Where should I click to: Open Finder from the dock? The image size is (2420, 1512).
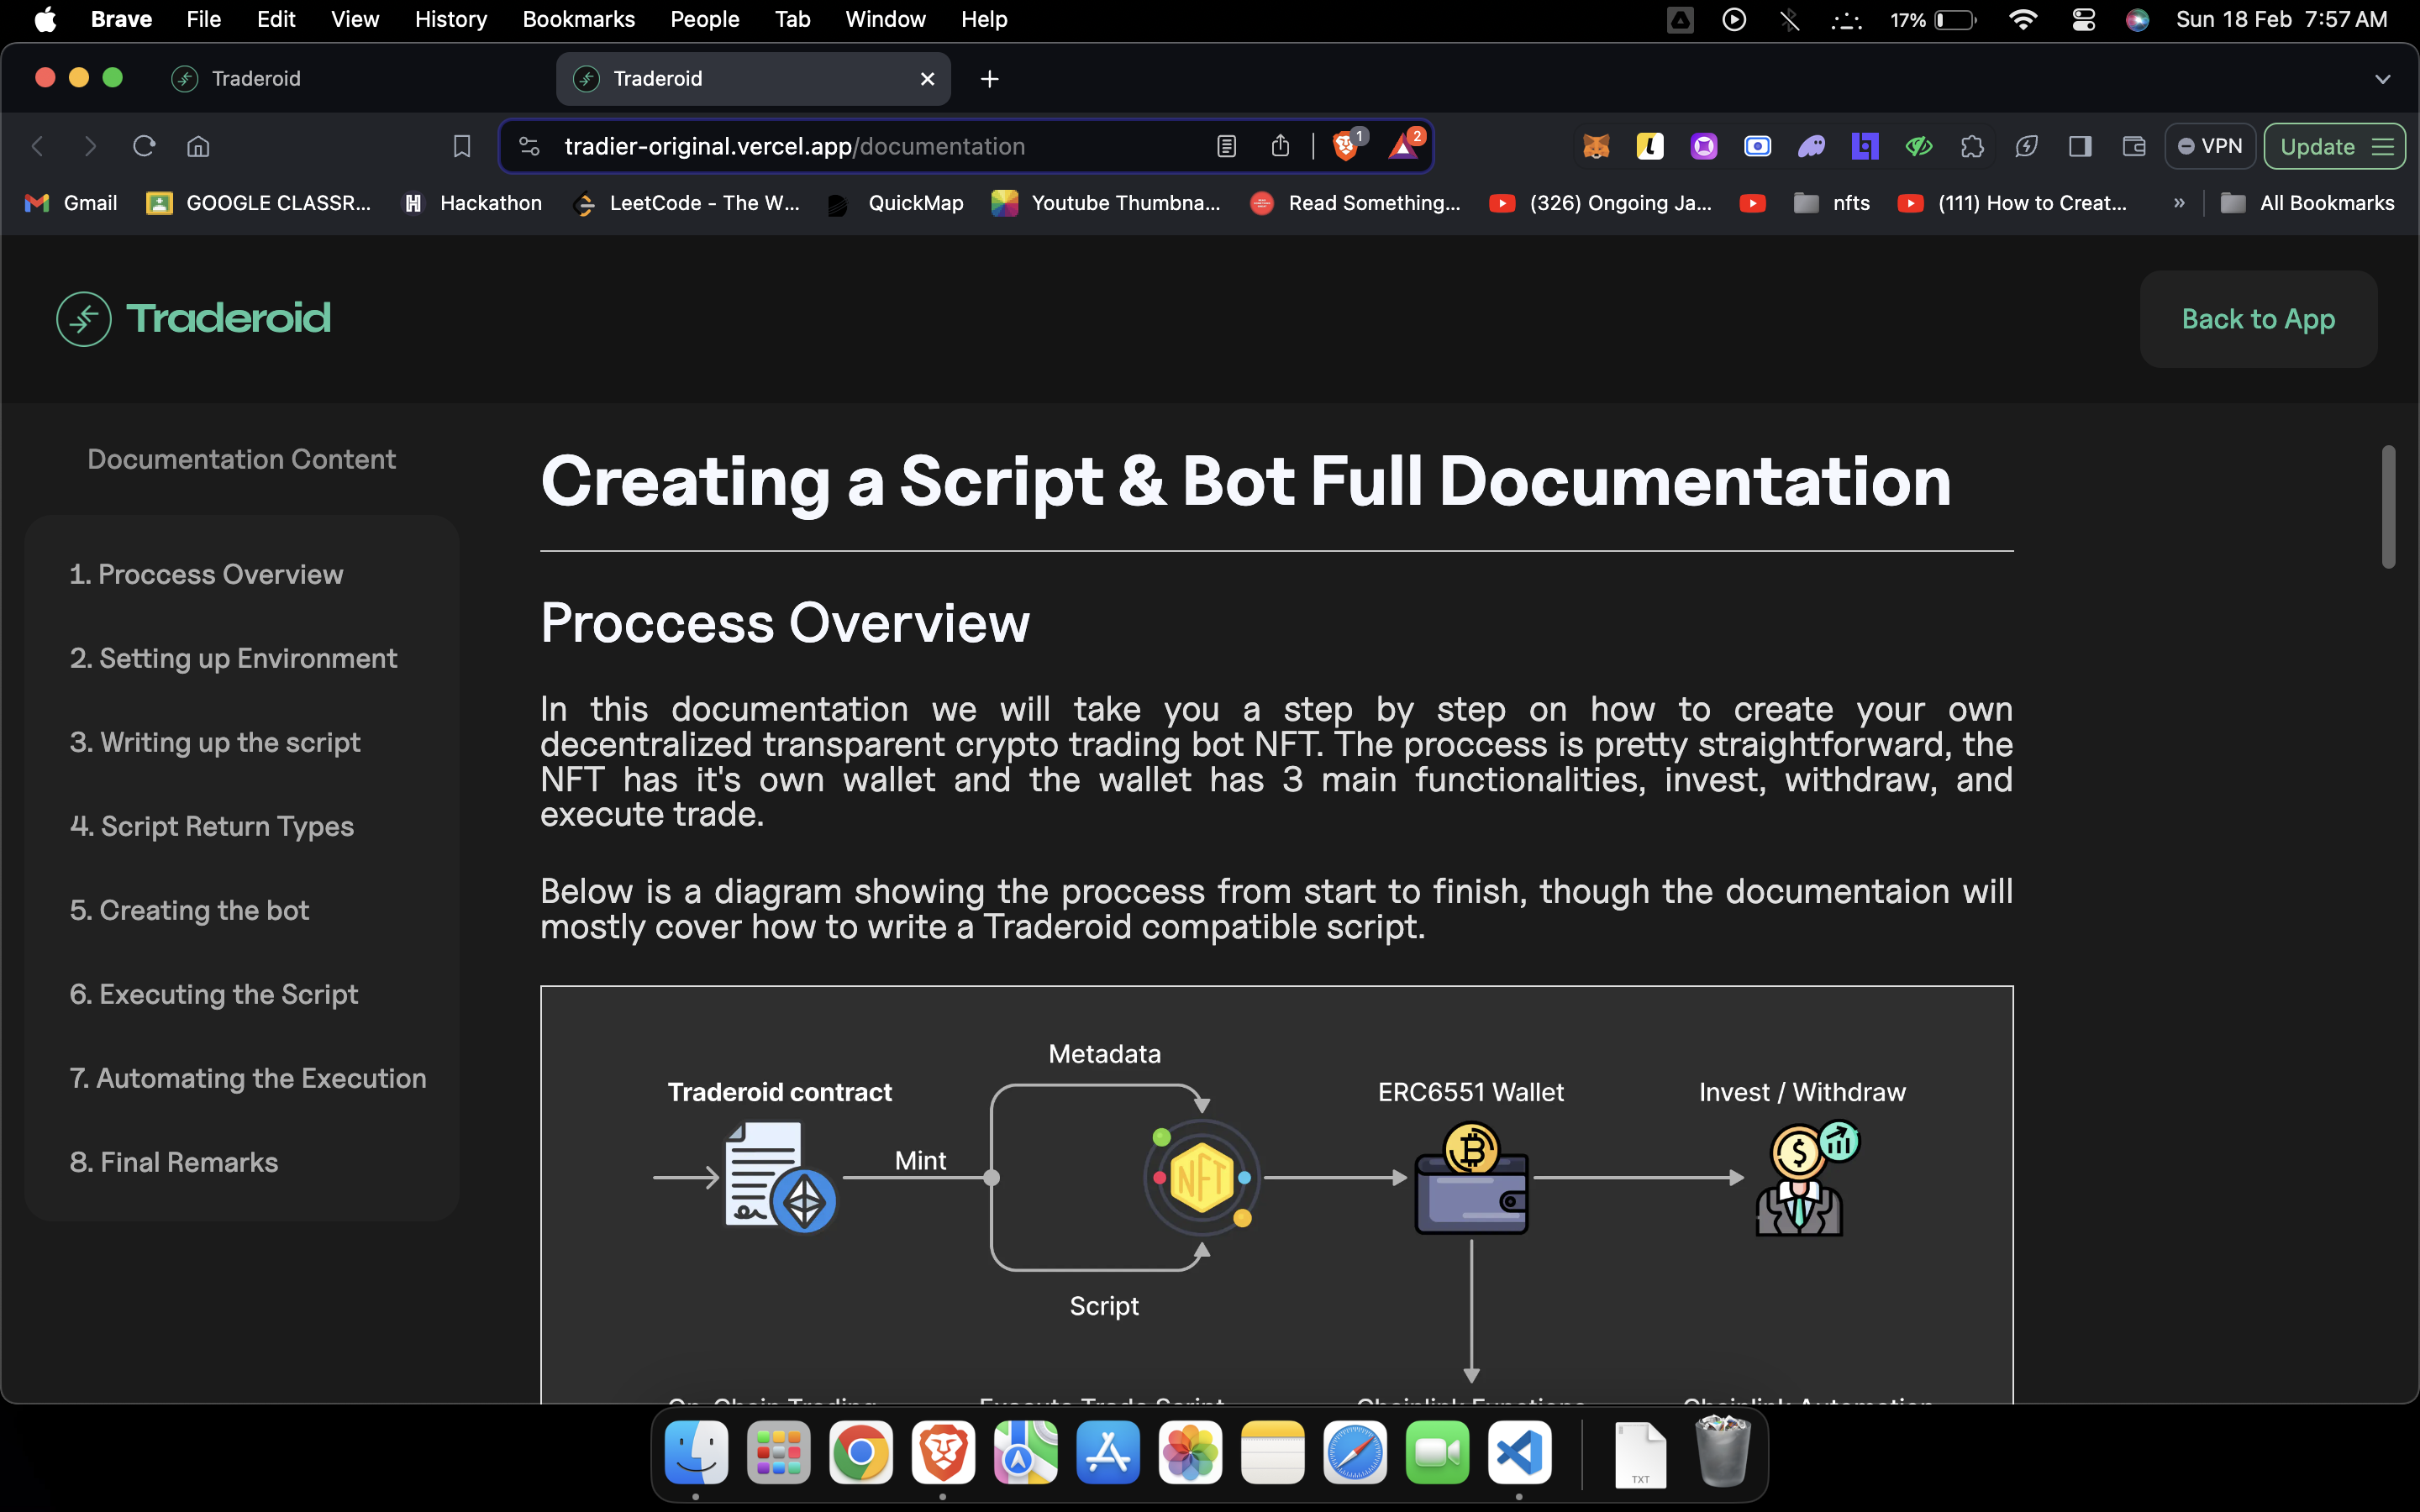(696, 1452)
